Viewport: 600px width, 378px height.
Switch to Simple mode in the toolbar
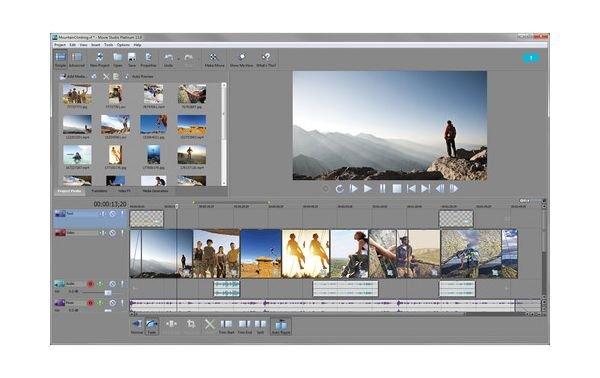pyautogui.click(x=60, y=59)
